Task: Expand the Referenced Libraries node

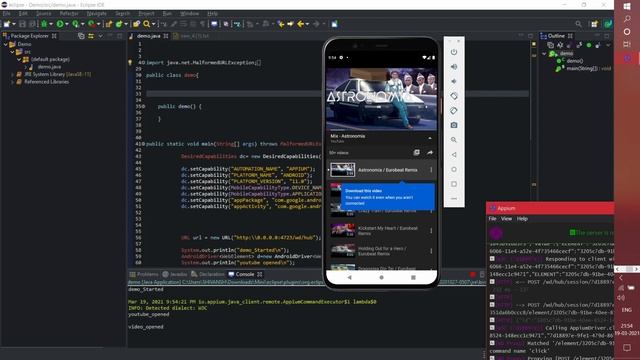Action: click(12, 82)
